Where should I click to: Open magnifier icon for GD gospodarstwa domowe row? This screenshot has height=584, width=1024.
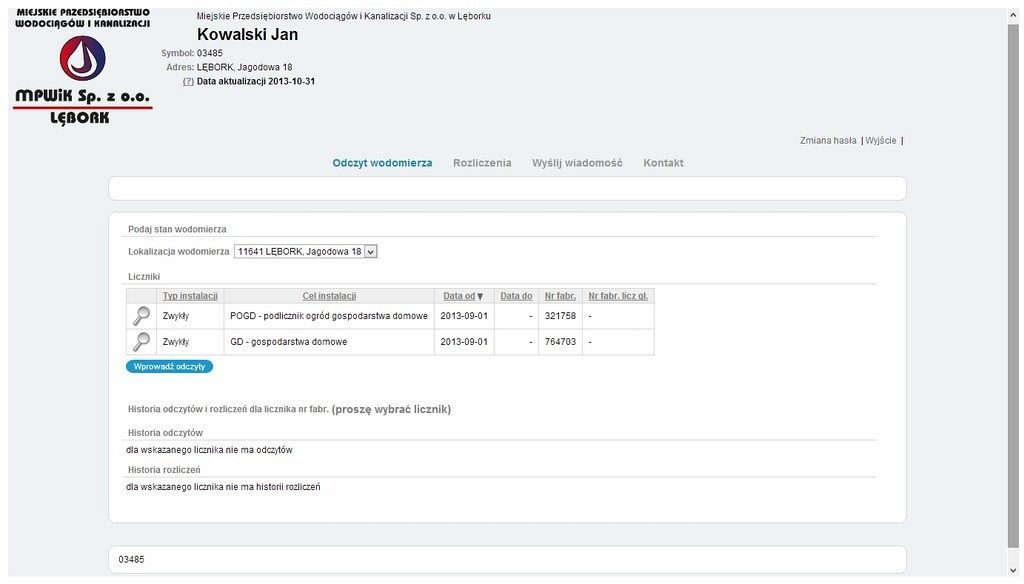pyautogui.click(x=142, y=342)
